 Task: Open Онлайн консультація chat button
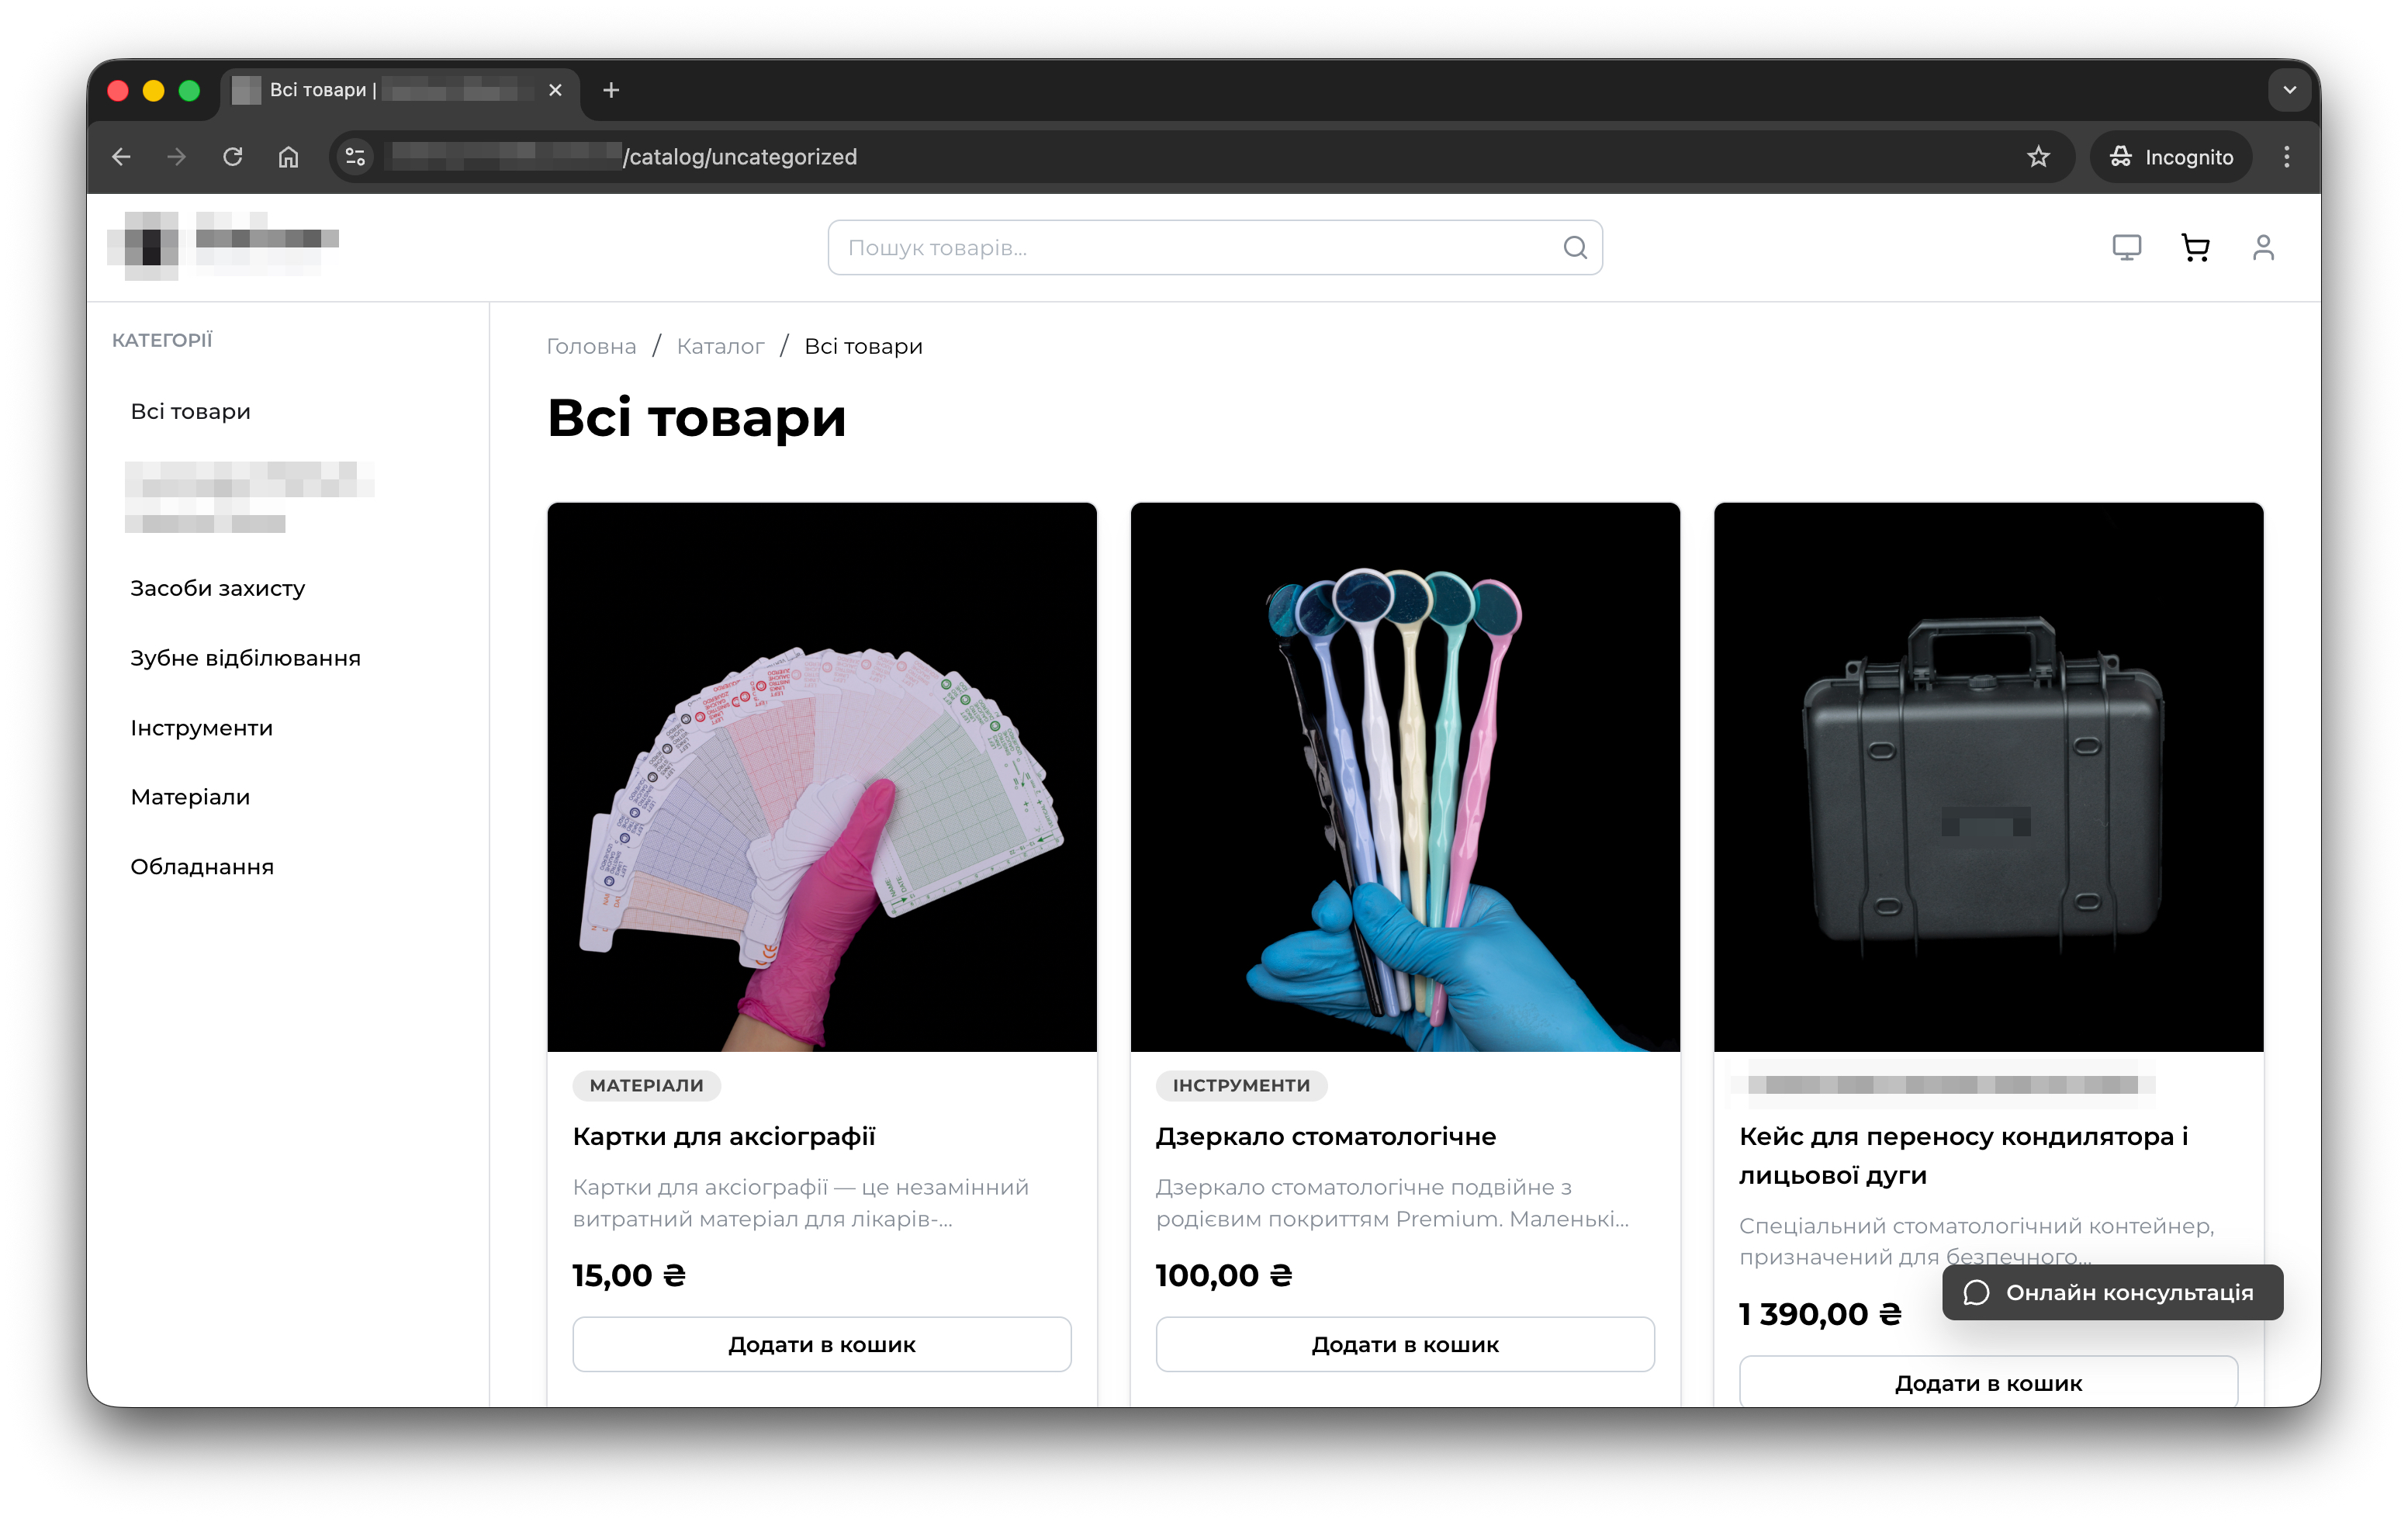pyautogui.click(x=2112, y=1292)
